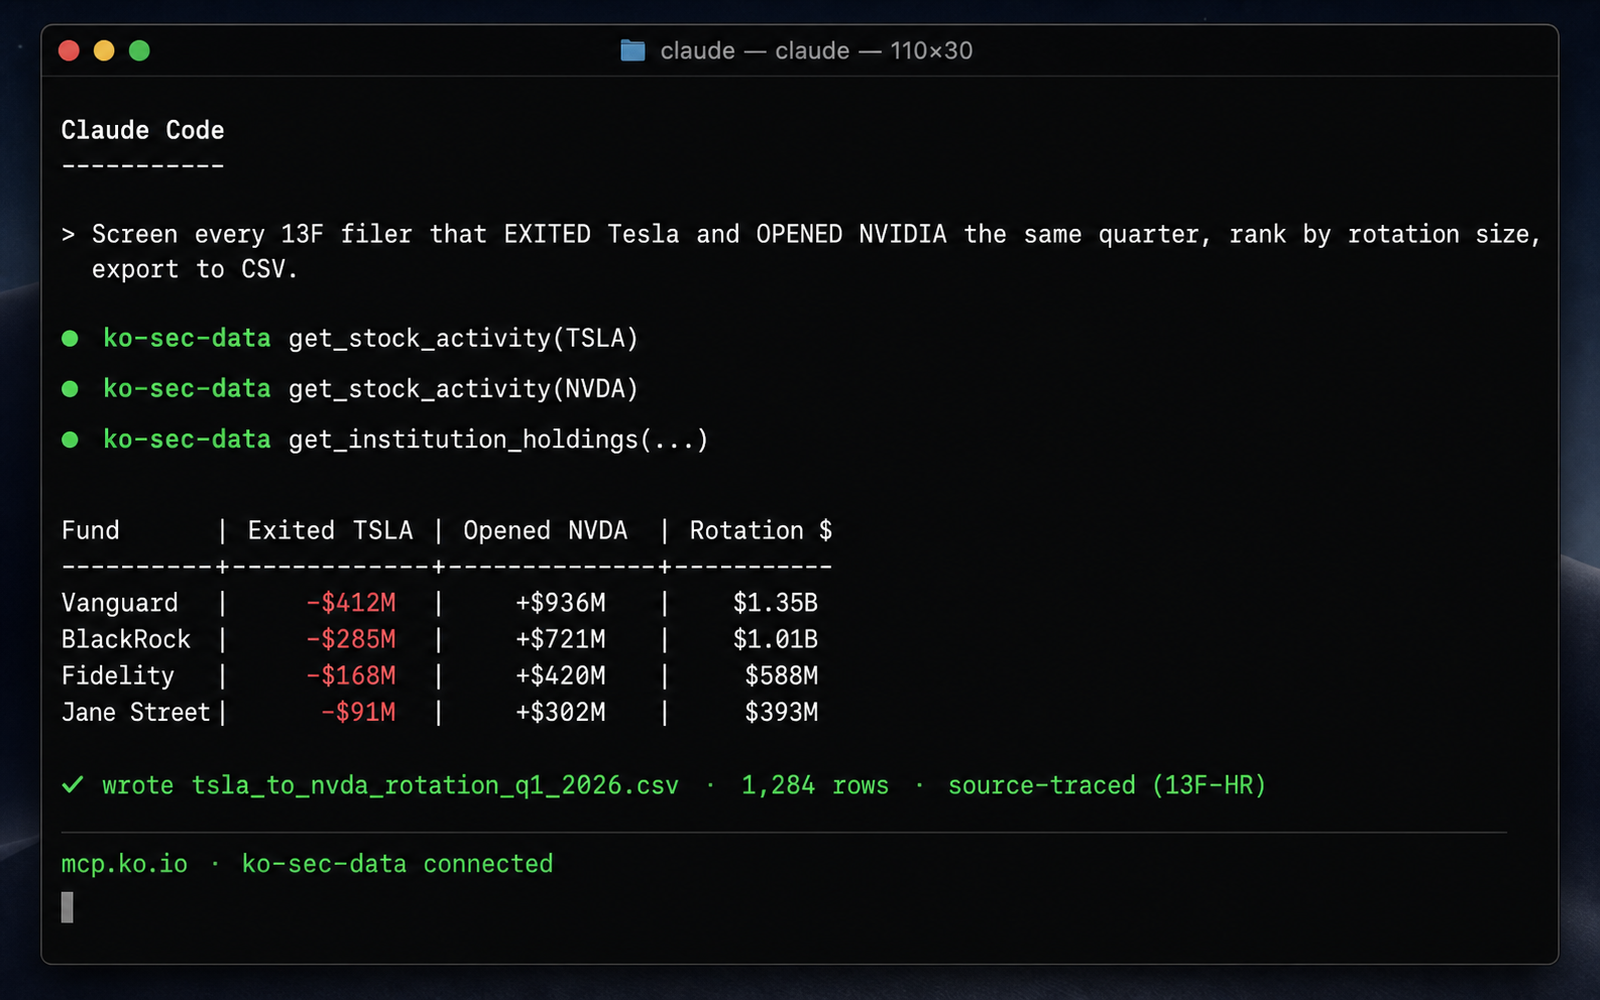
Task: Click the green fullscreen window button
Action: 139,50
